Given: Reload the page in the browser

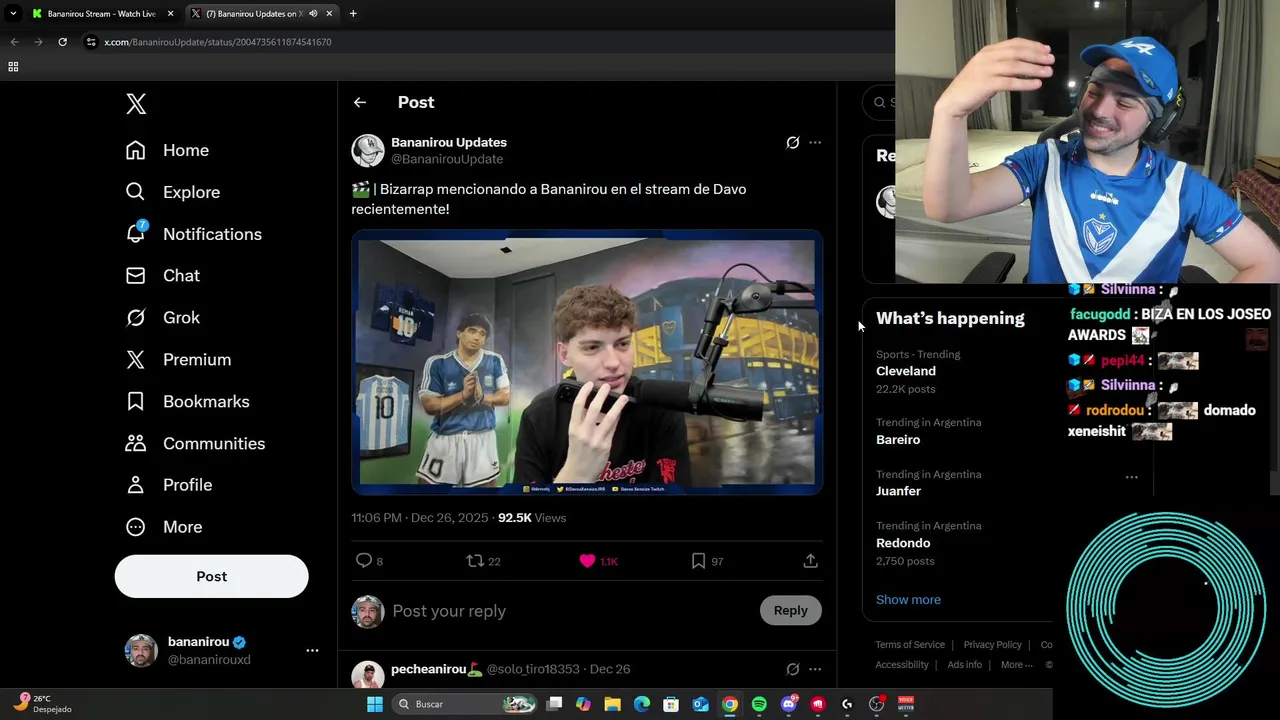Looking at the screenshot, I should [62, 42].
